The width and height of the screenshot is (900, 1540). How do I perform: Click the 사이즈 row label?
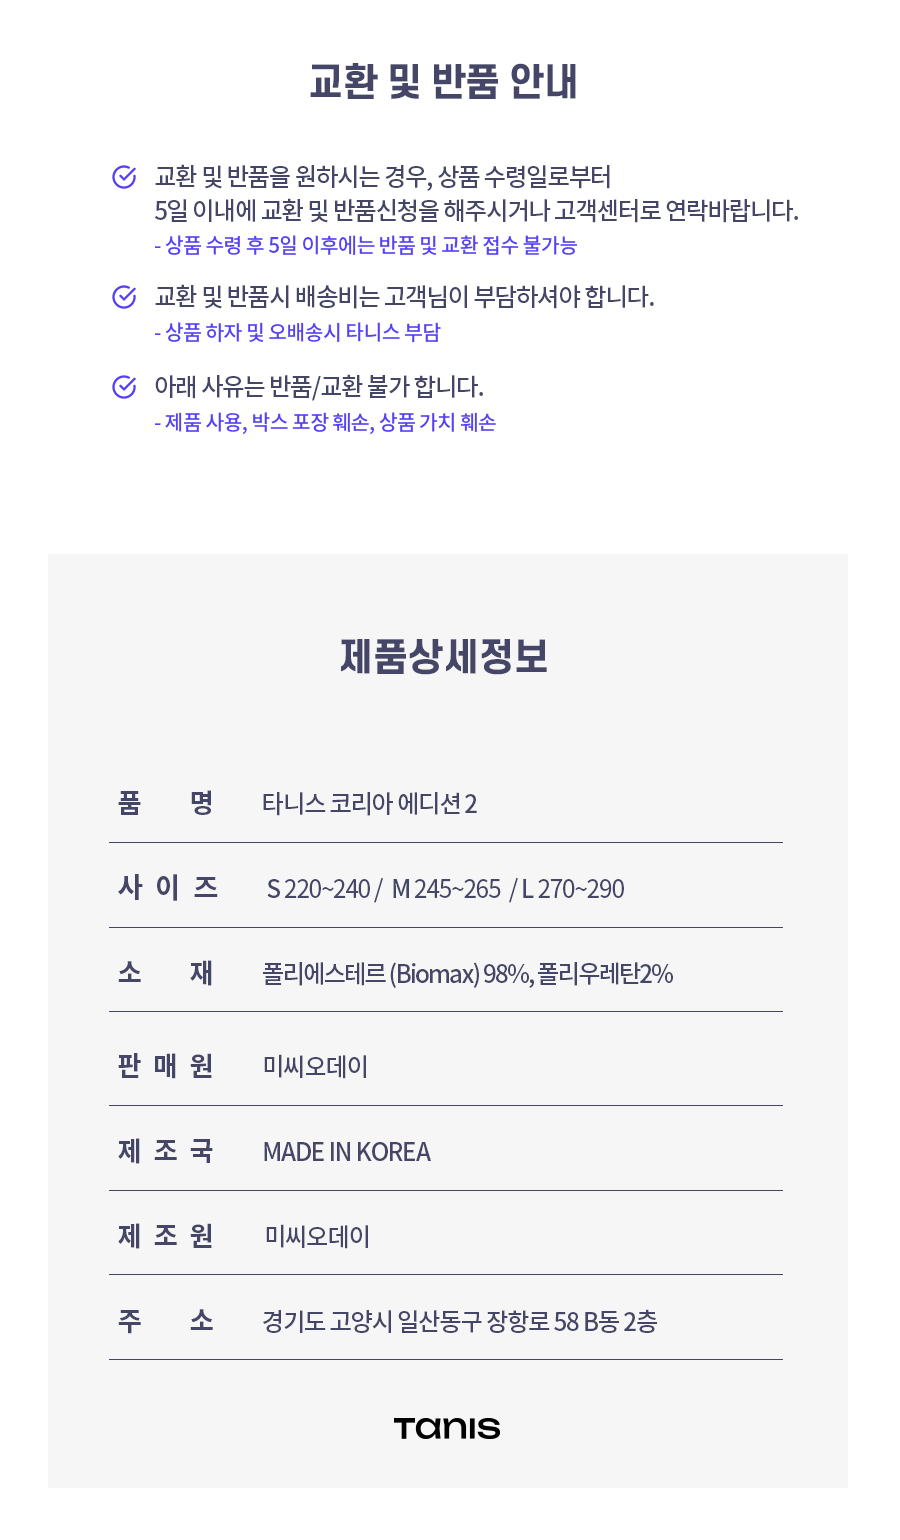pyautogui.click(x=167, y=887)
